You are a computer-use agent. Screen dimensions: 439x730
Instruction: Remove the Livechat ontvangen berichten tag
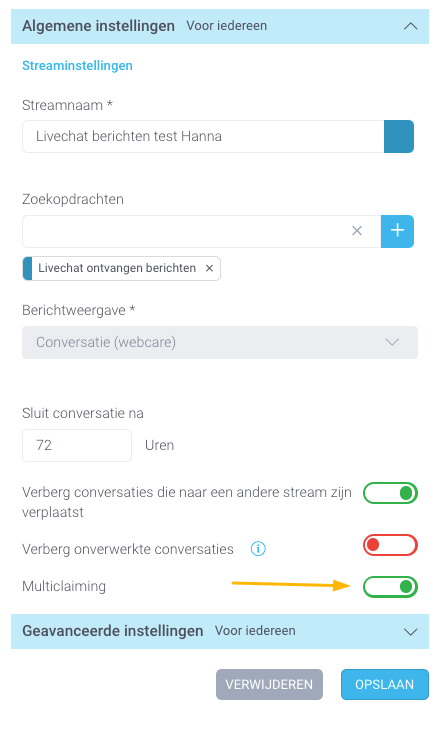point(209,268)
